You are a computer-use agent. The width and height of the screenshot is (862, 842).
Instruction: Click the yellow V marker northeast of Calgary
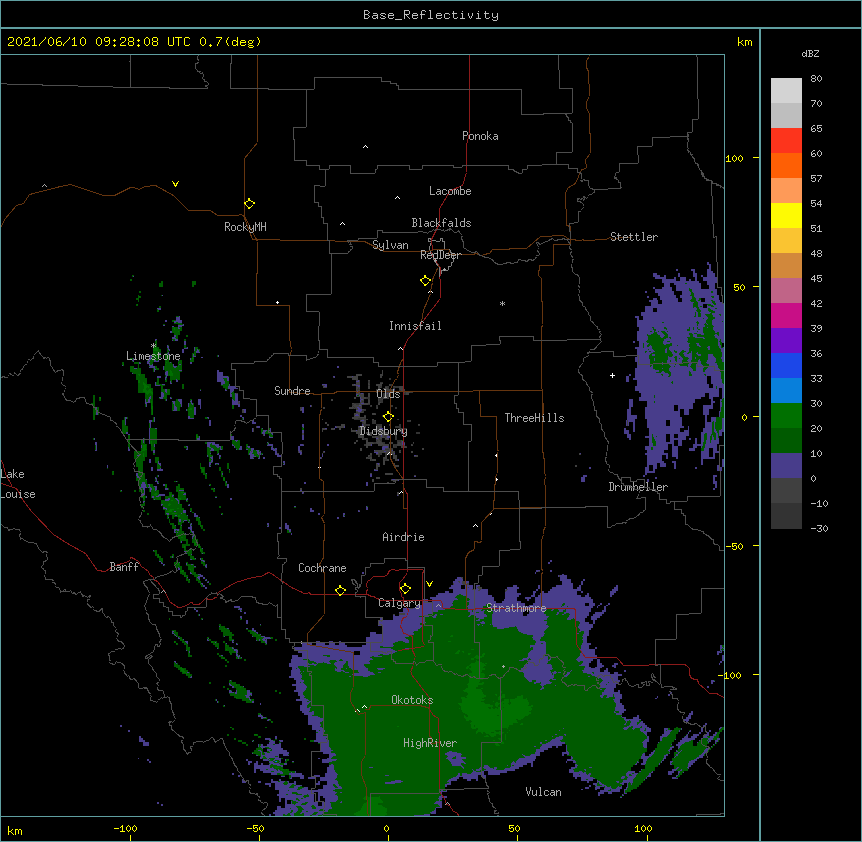click(429, 584)
